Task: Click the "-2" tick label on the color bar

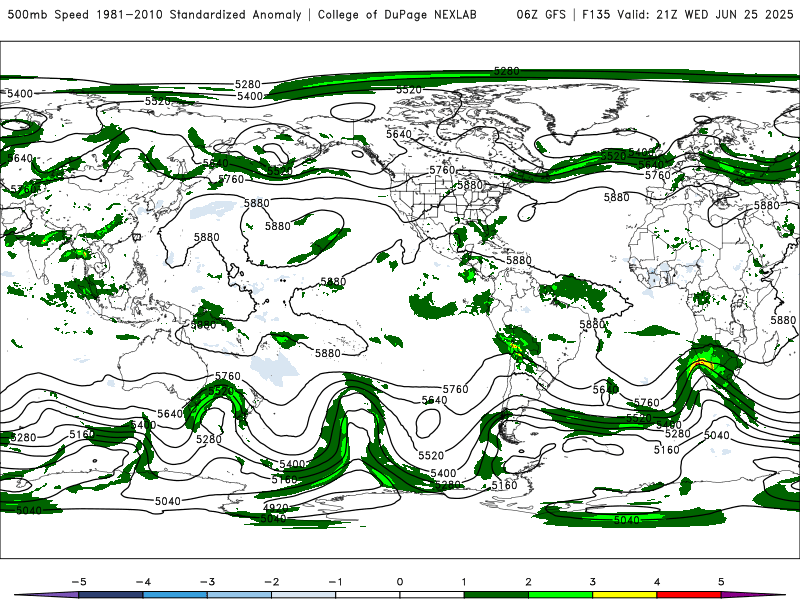Action: tap(271, 582)
